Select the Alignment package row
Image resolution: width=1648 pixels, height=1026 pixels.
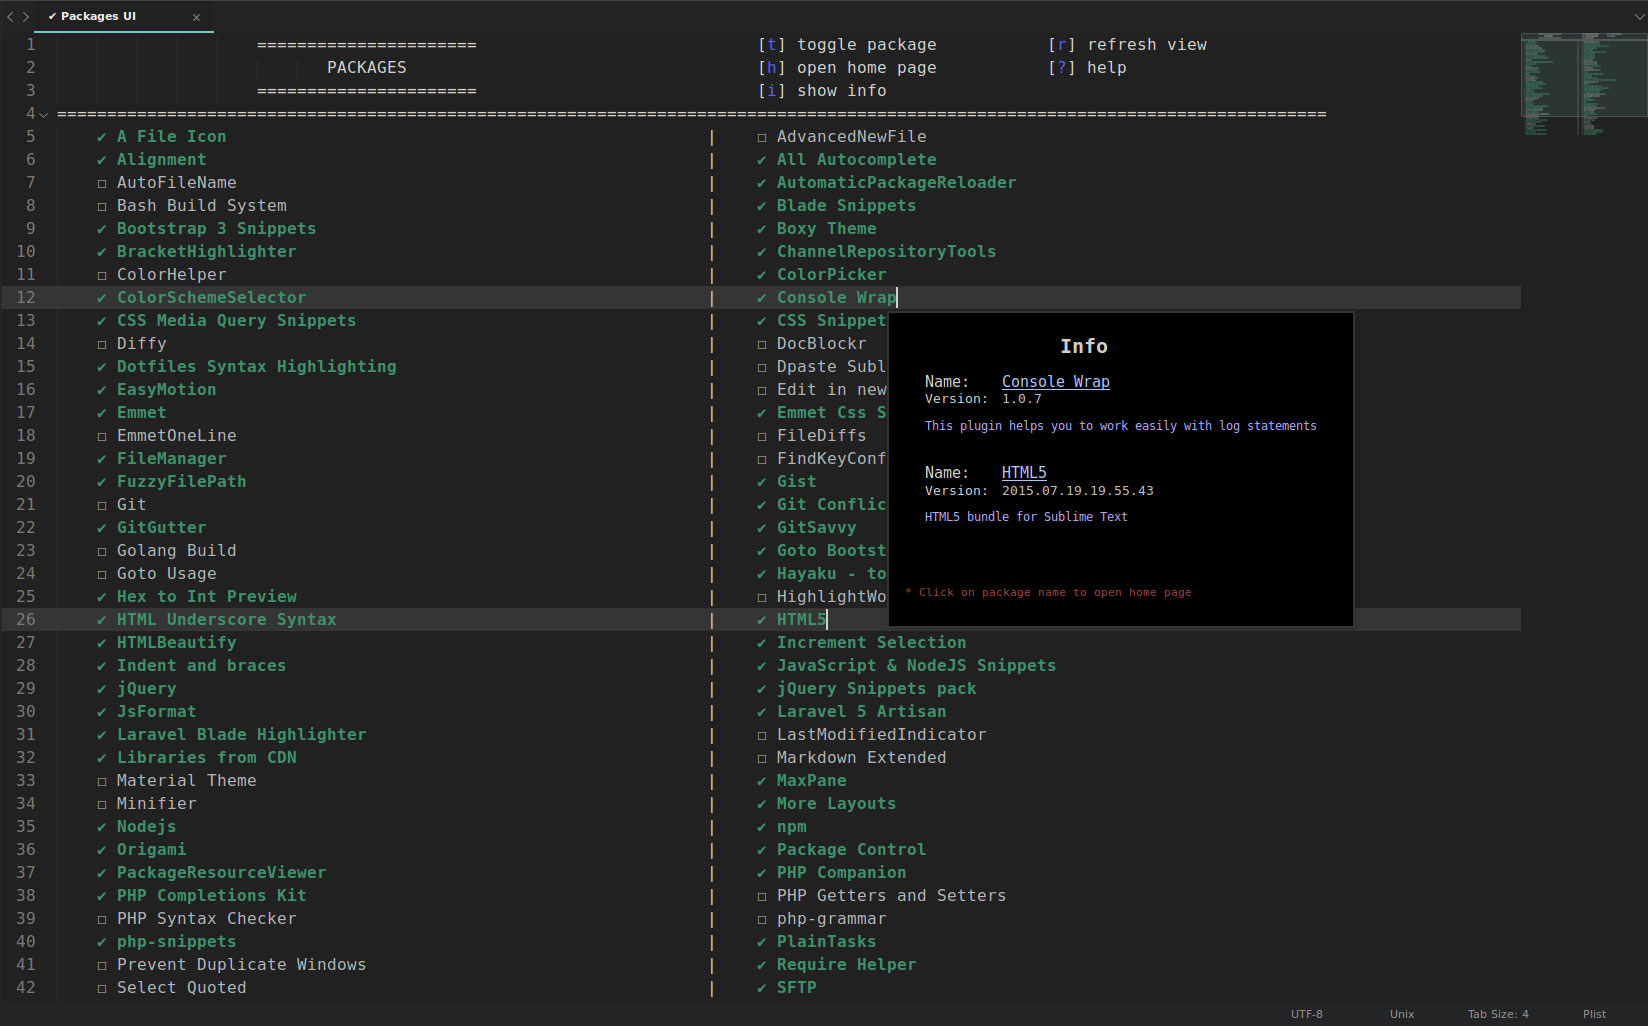point(161,160)
